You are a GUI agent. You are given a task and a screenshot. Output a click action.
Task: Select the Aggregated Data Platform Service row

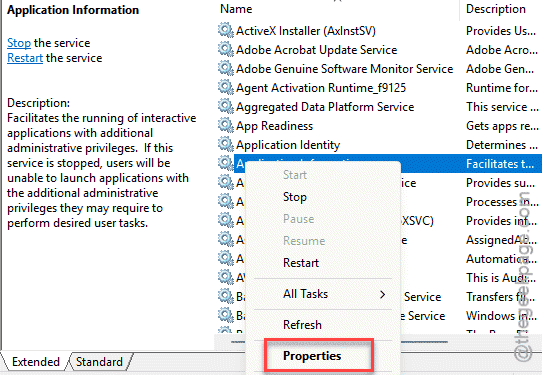click(x=325, y=107)
